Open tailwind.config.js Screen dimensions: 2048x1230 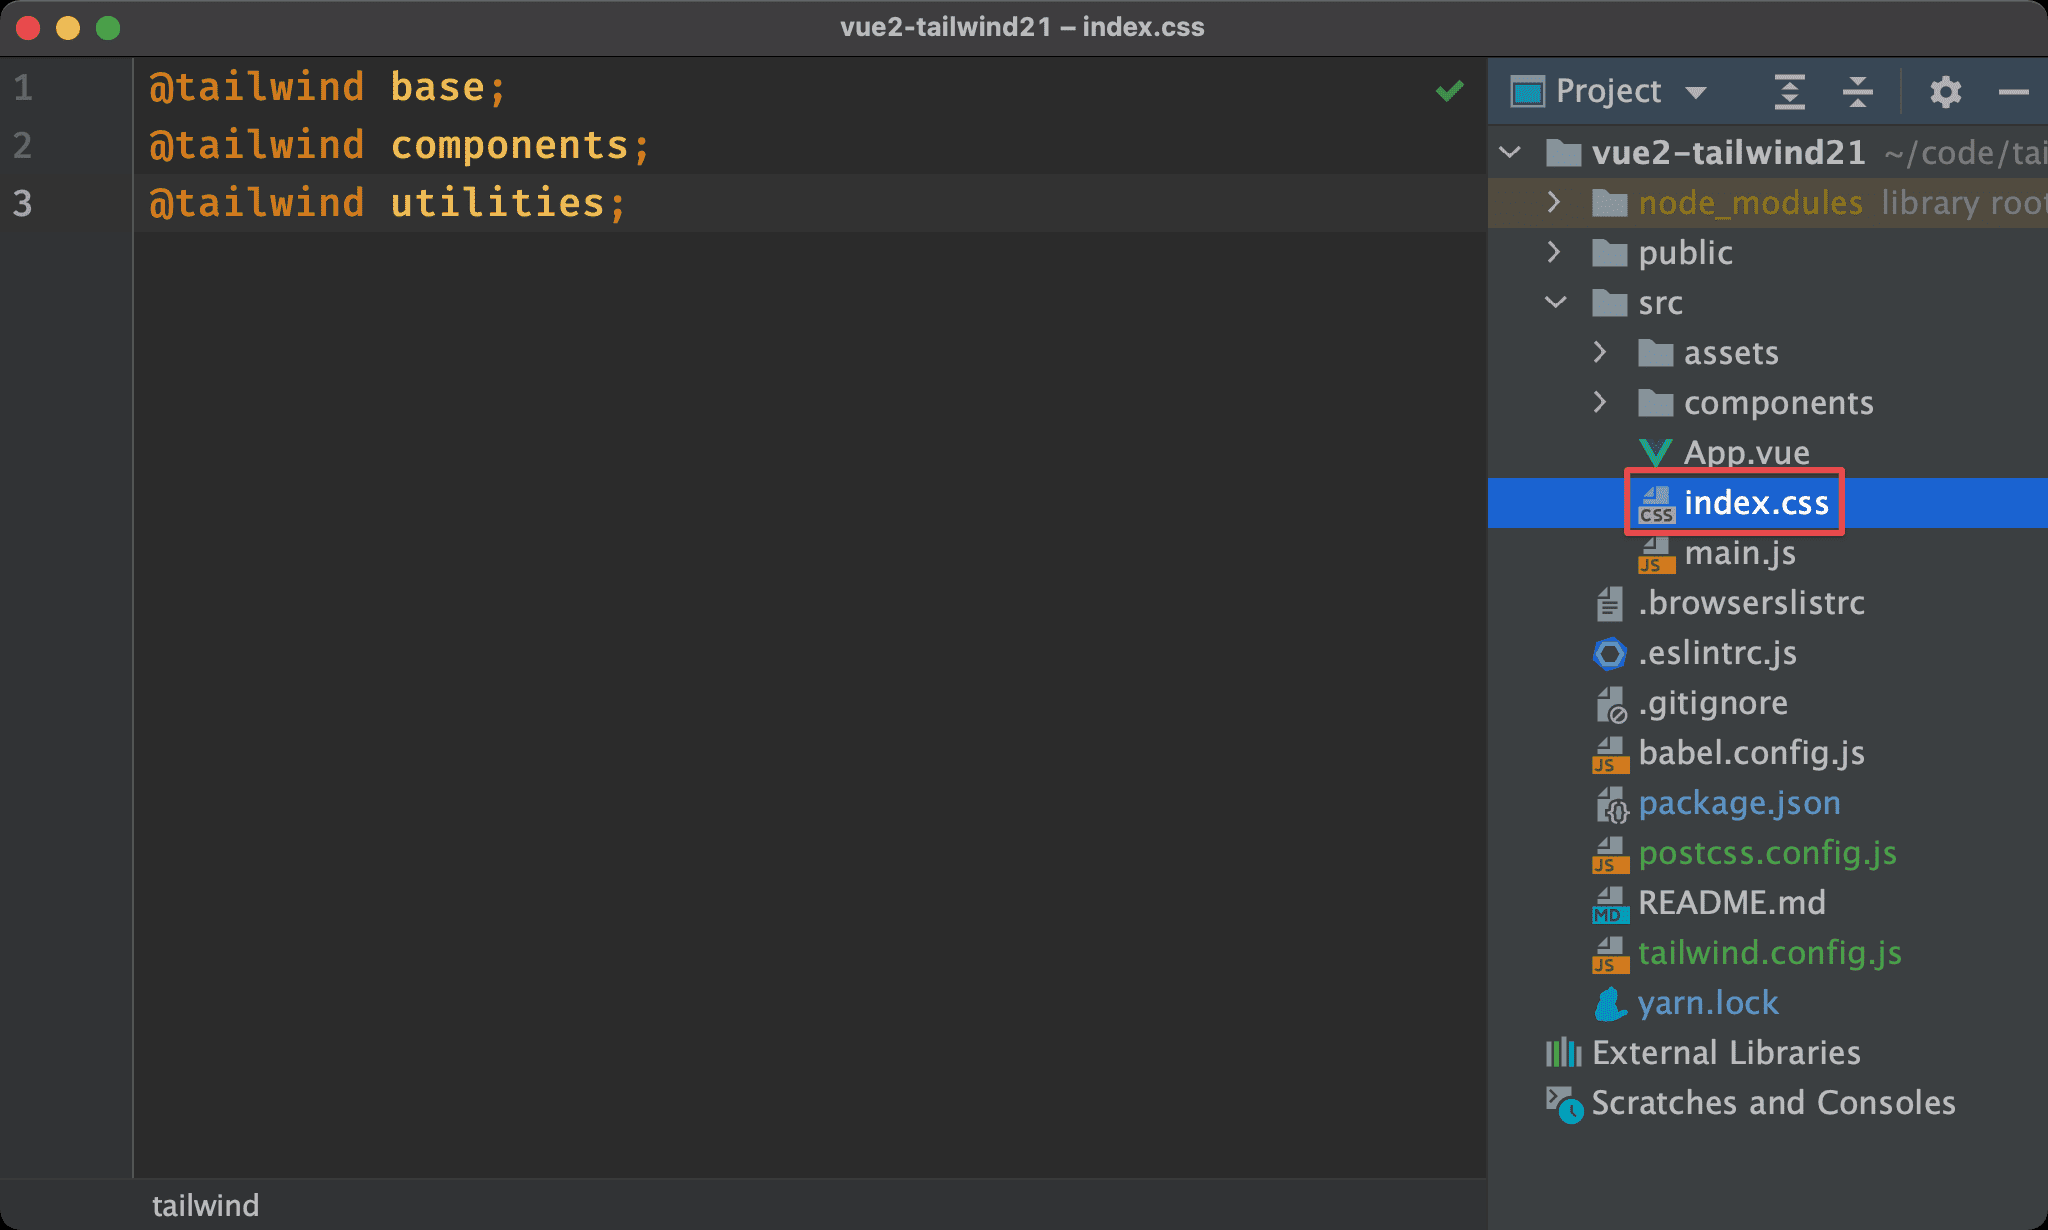coord(1770,953)
